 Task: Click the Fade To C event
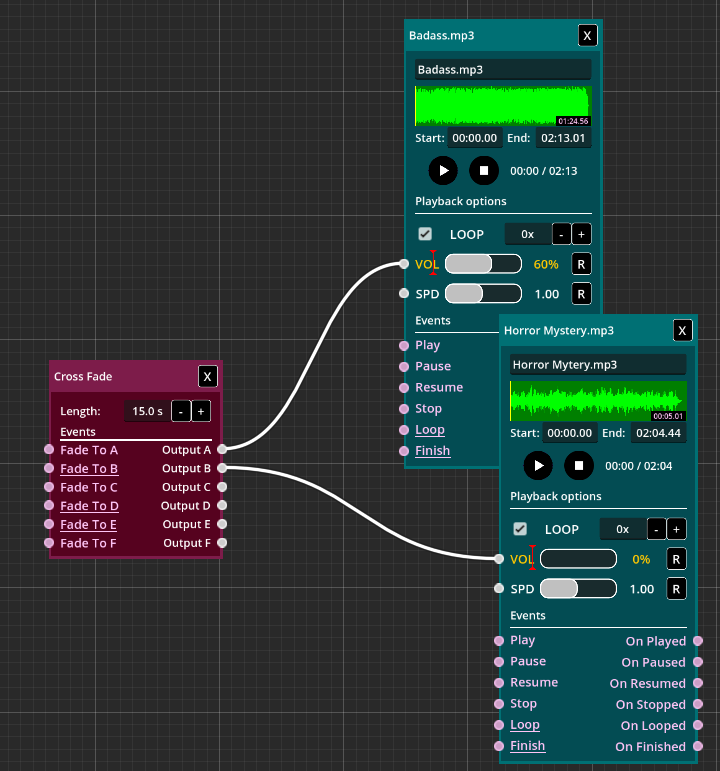pos(89,487)
